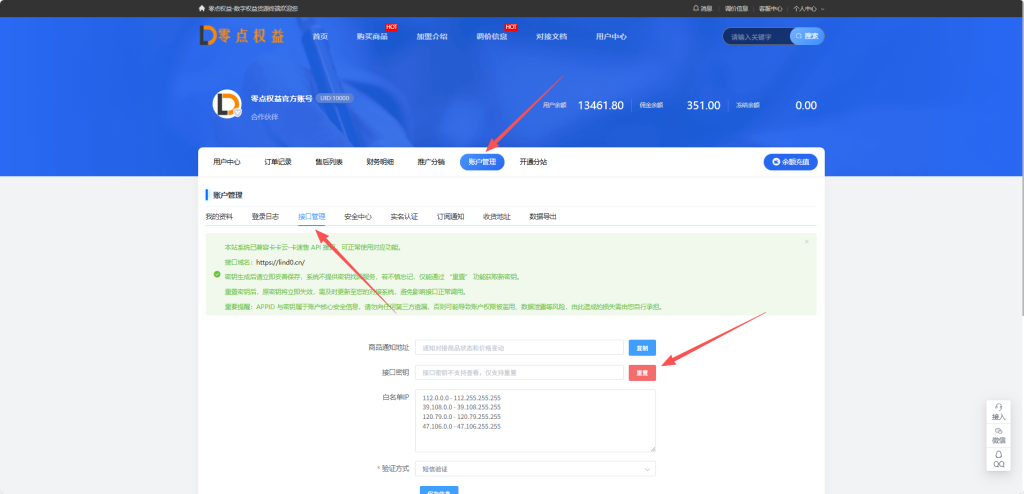Image resolution: width=1024 pixels, height=494 pixels.
Task: Expand the 验证方式 dropdown
Action: click(x=535, y=468)
